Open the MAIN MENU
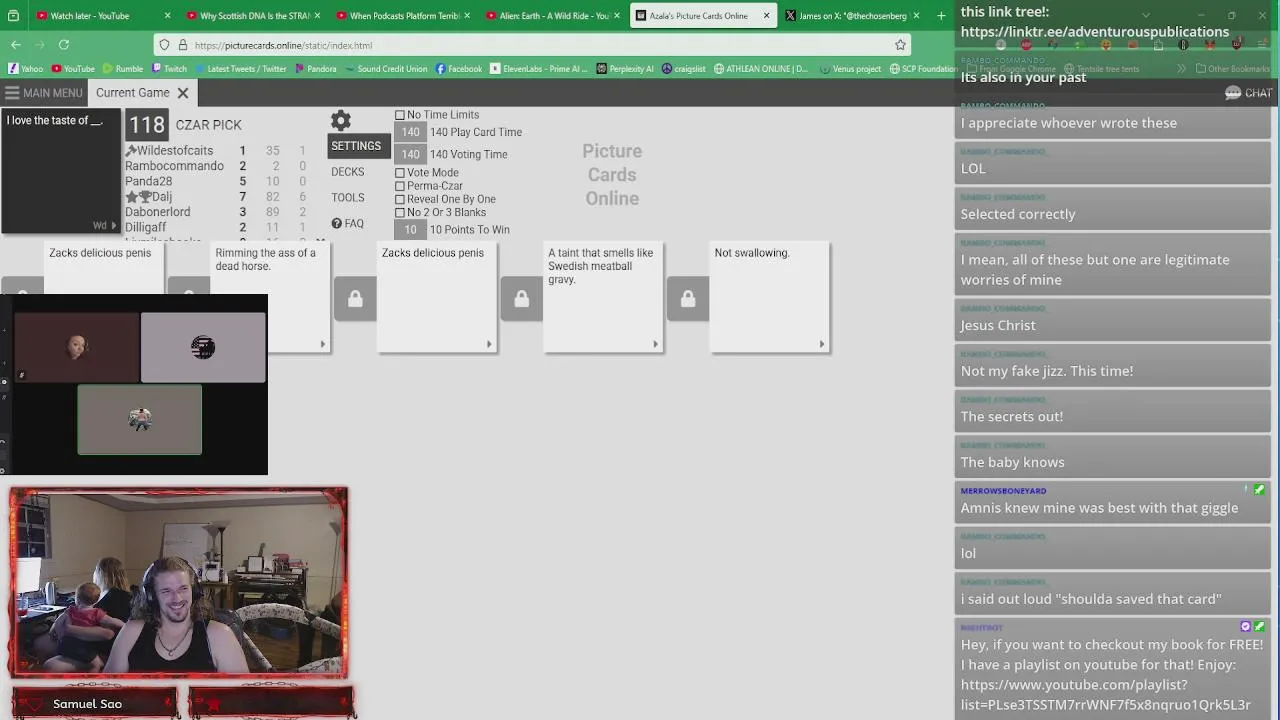The height and width of the screenshot is (720, 1280). point(43,93)
